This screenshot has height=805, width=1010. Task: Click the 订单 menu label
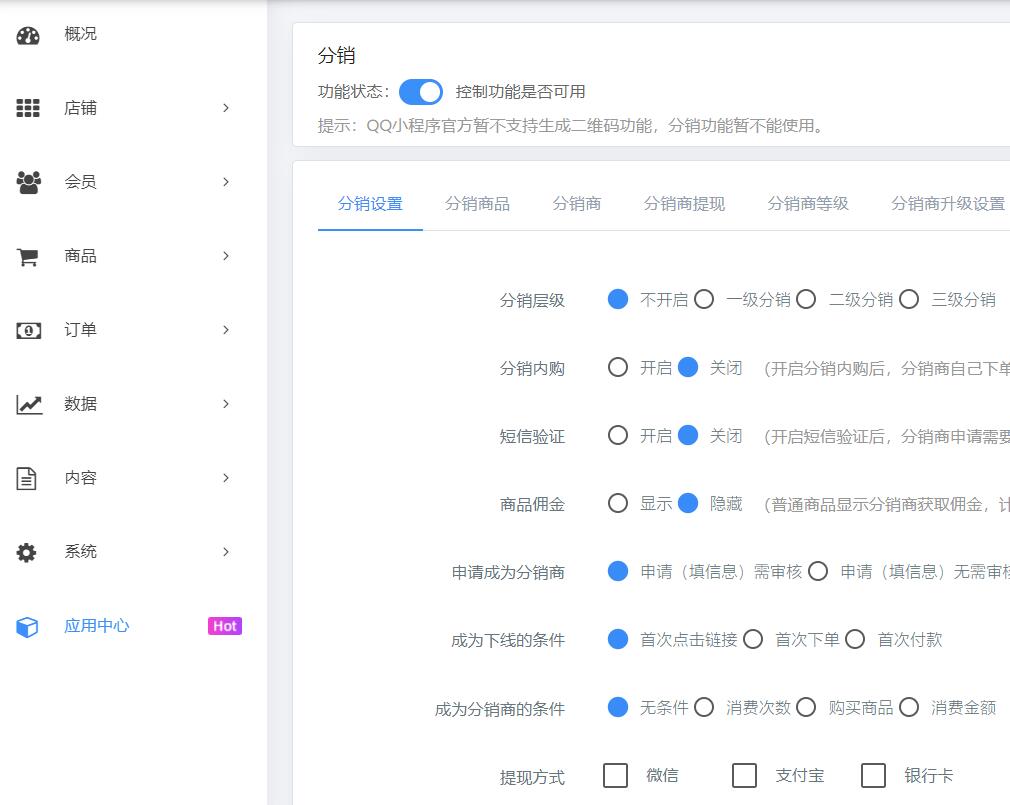81,330
